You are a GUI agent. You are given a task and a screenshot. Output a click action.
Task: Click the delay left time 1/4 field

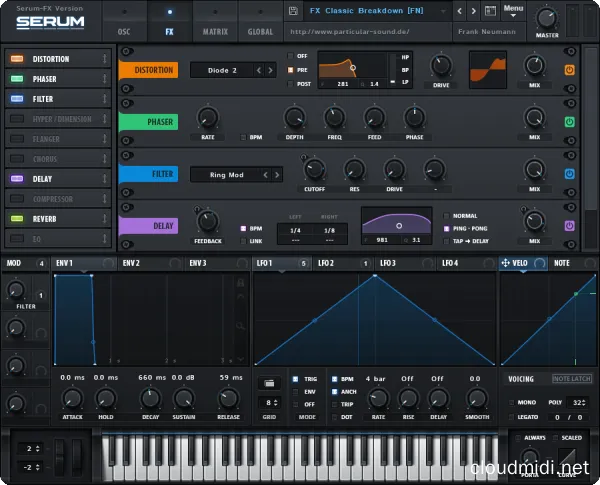(x=295, y=230)
